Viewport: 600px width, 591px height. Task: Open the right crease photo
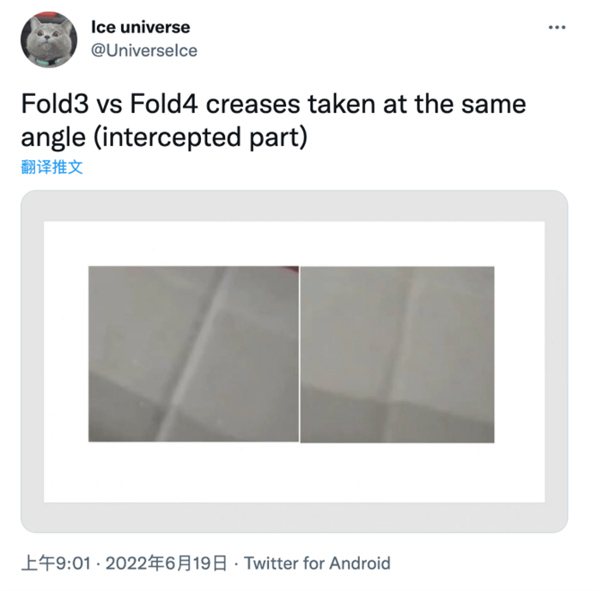click(x=397, y=353)
